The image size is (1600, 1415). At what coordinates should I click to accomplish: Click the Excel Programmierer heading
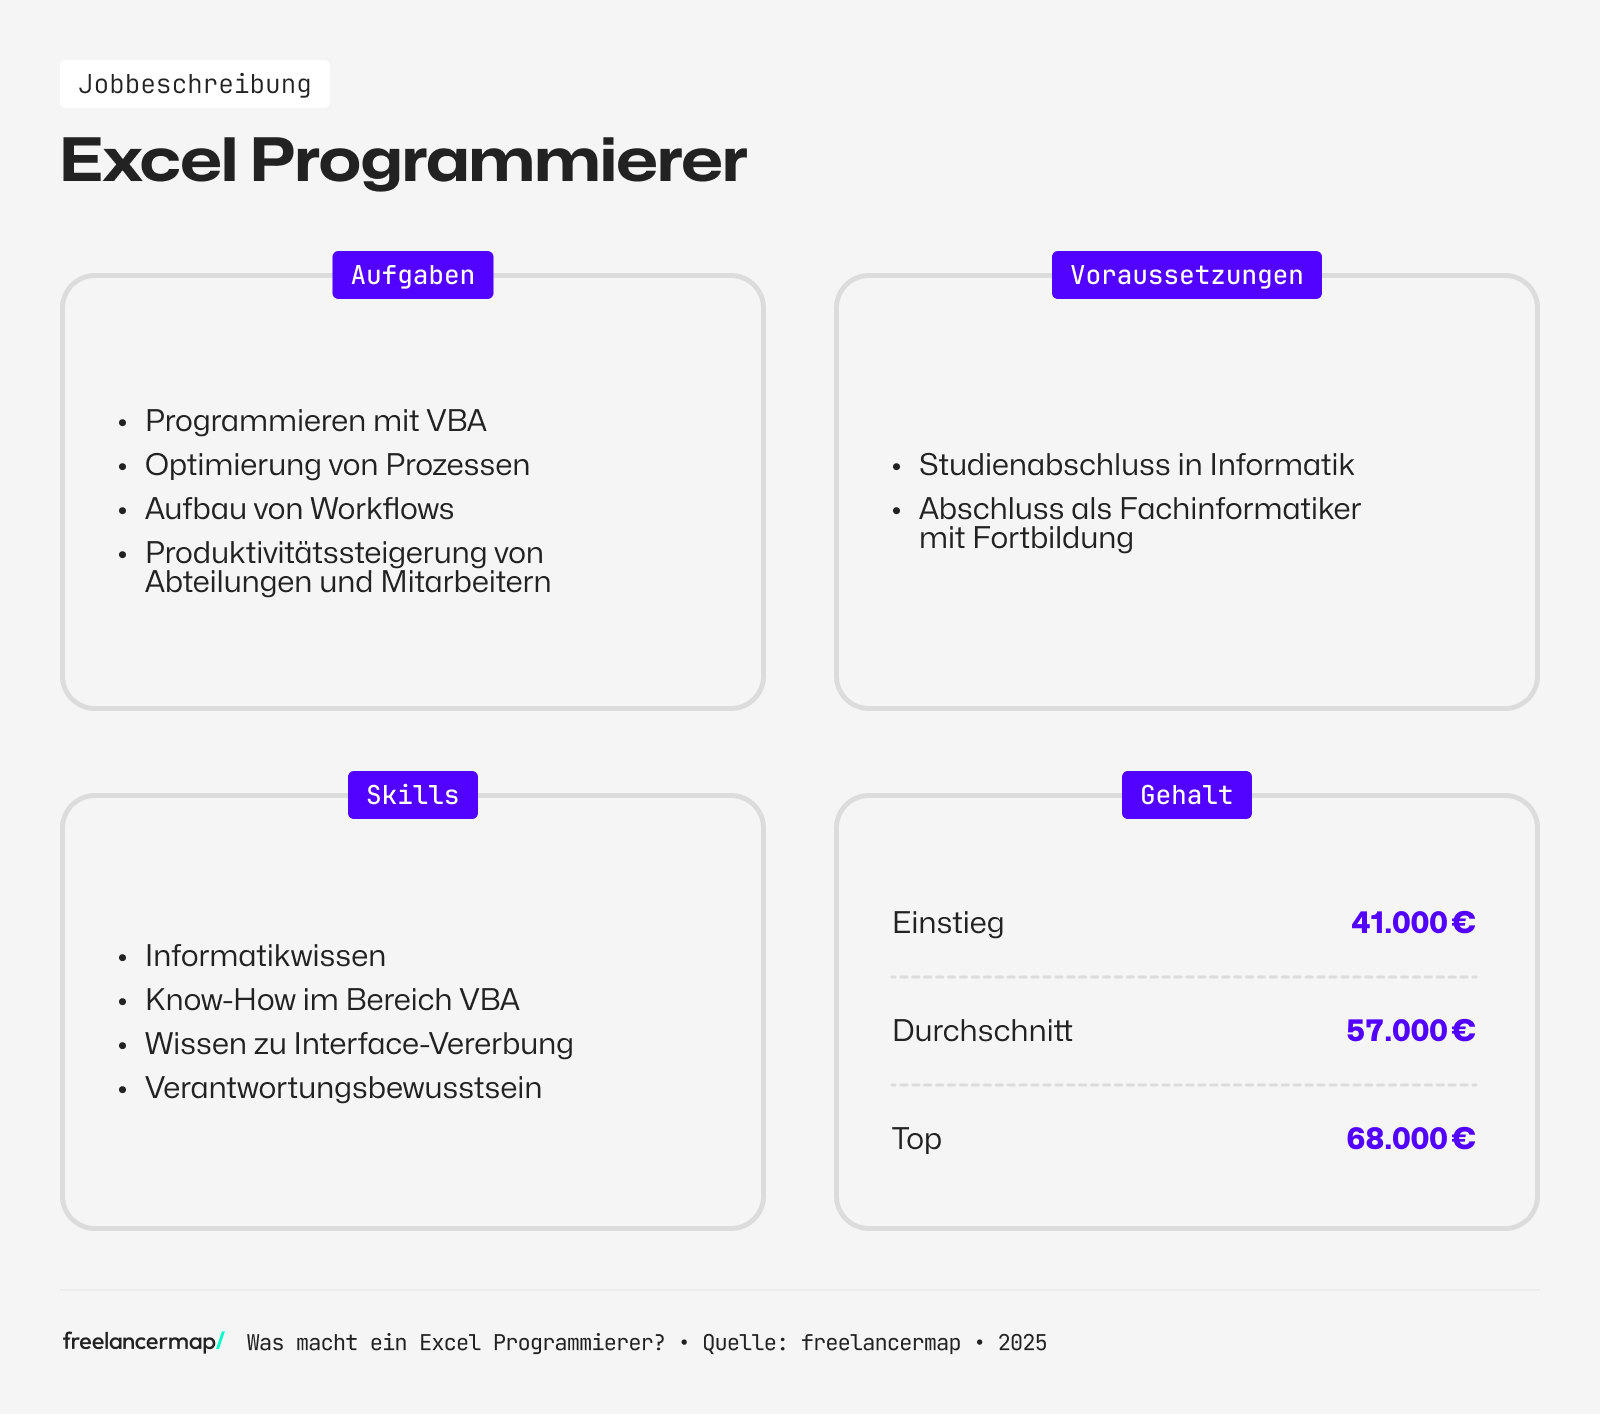click(x=403, y=160)
